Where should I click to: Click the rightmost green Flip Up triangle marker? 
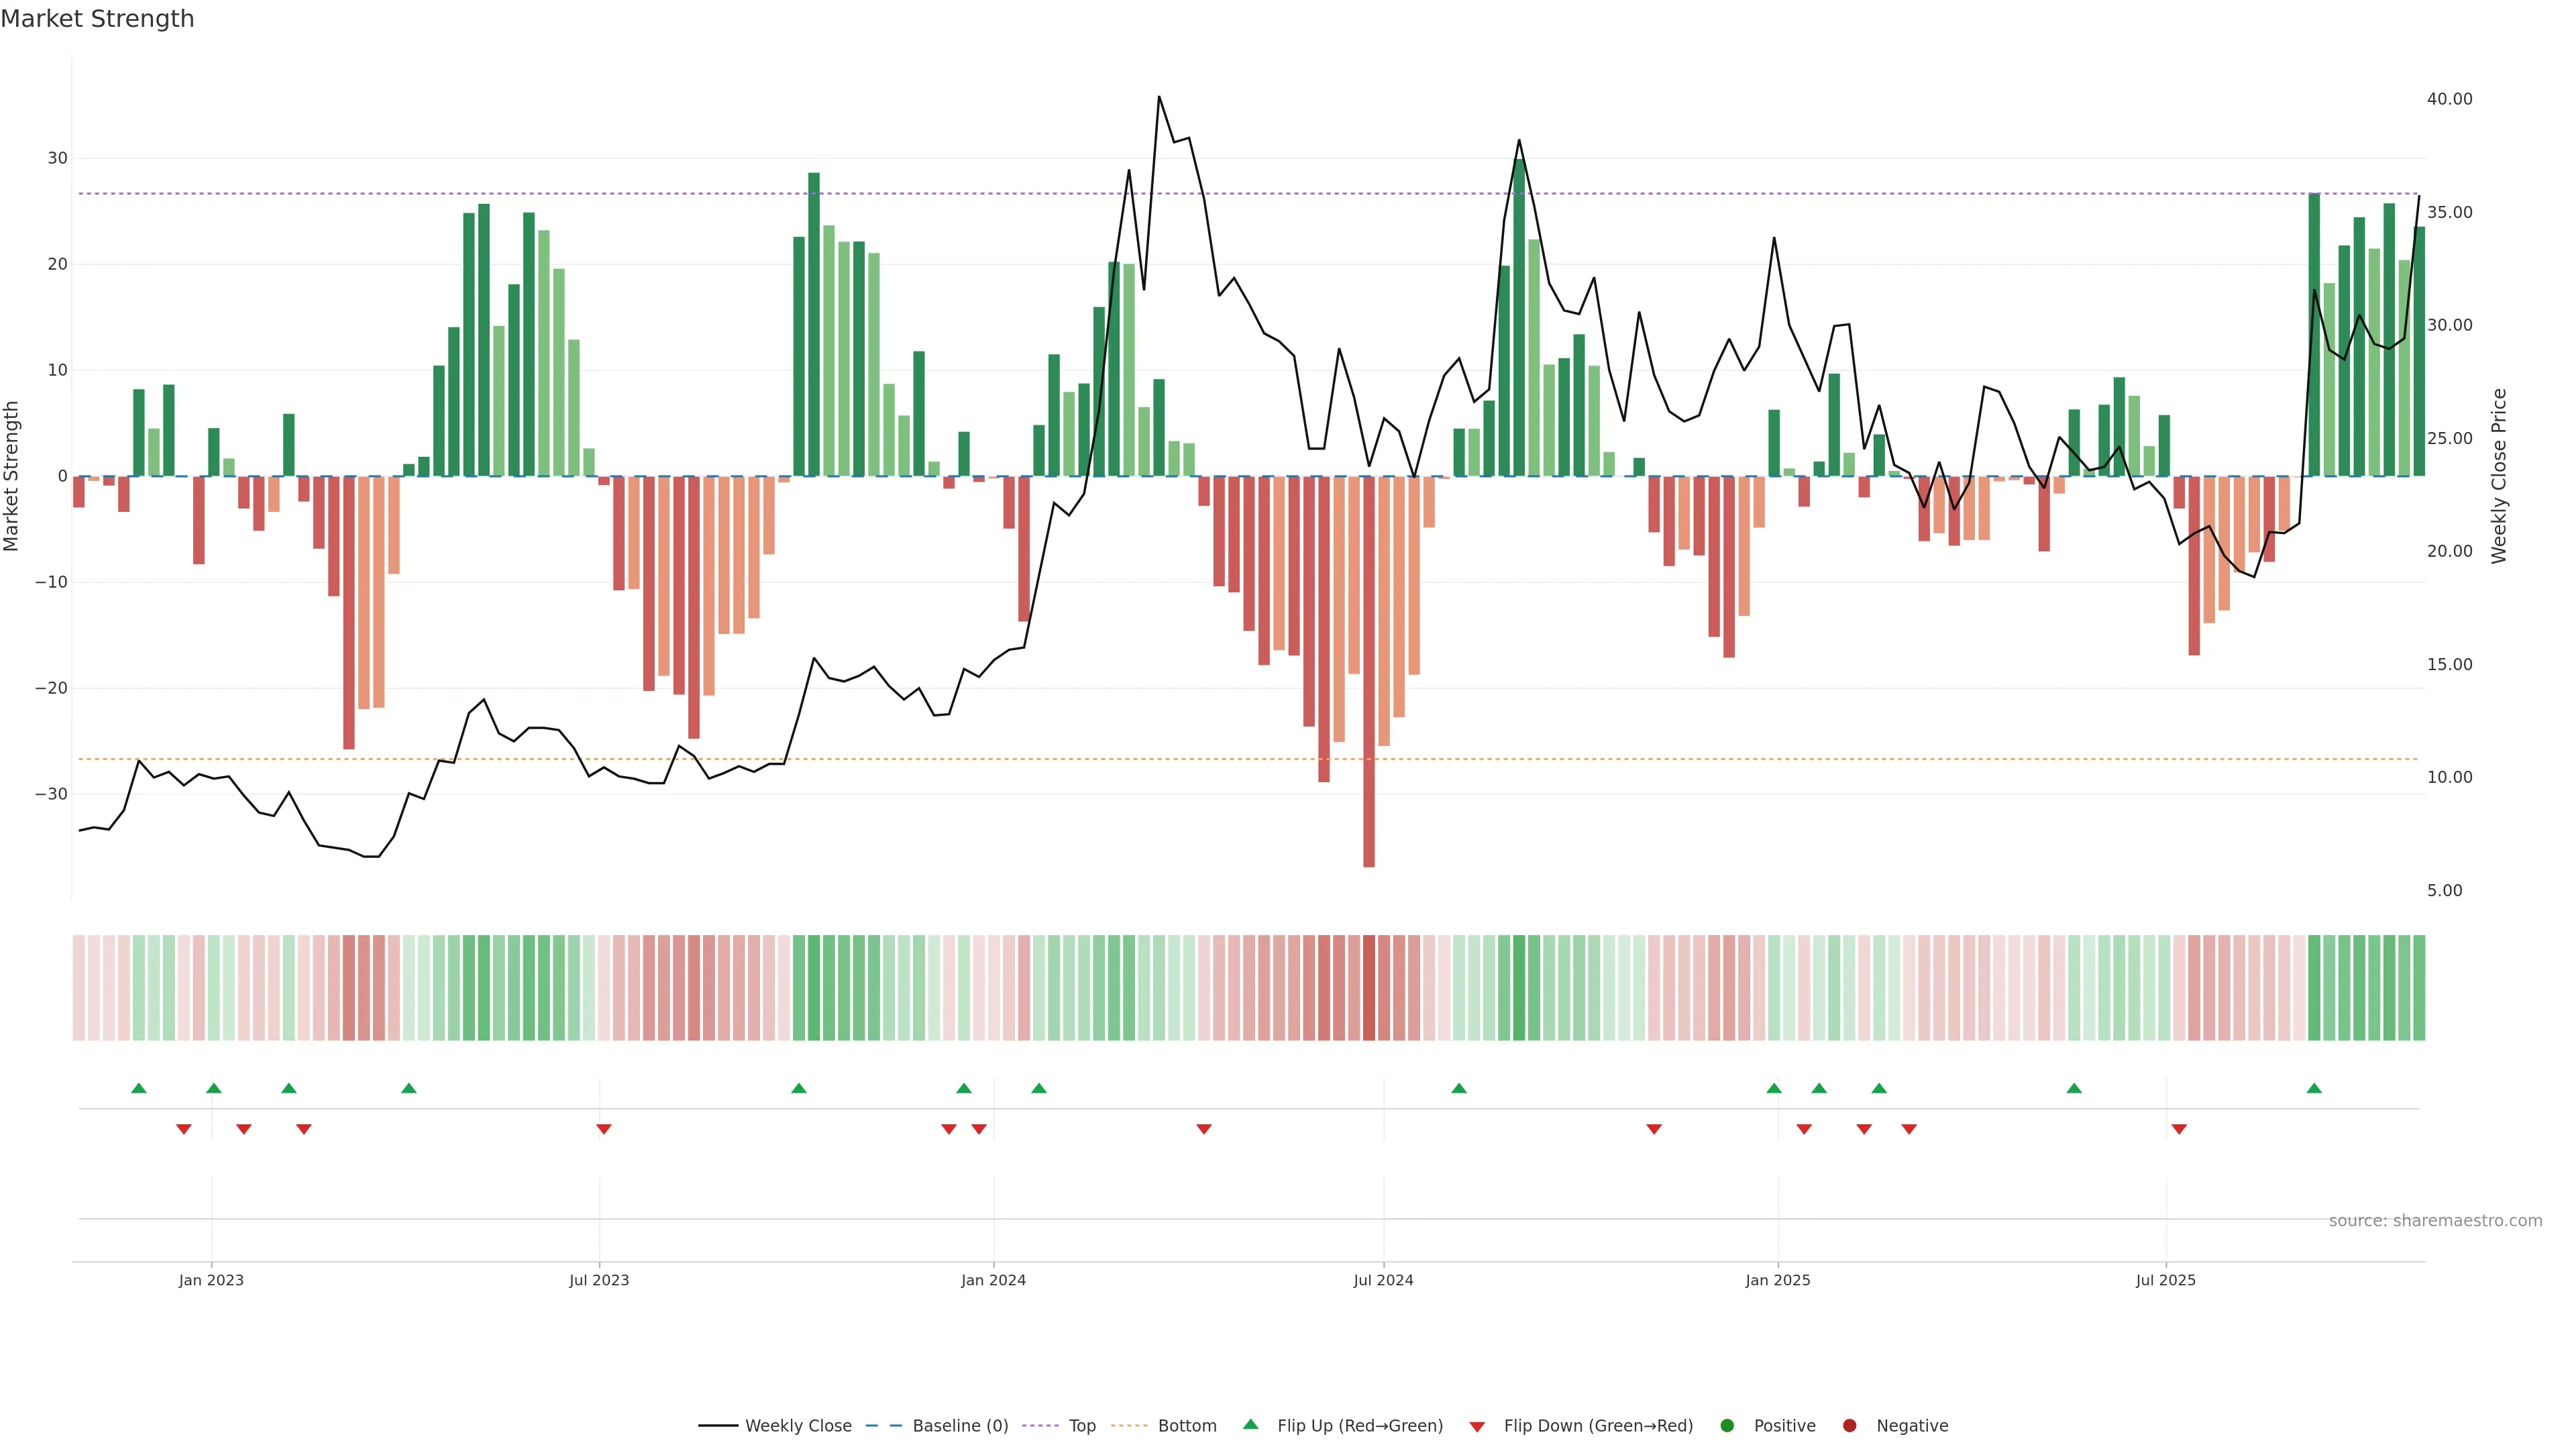(2314, 1088)
